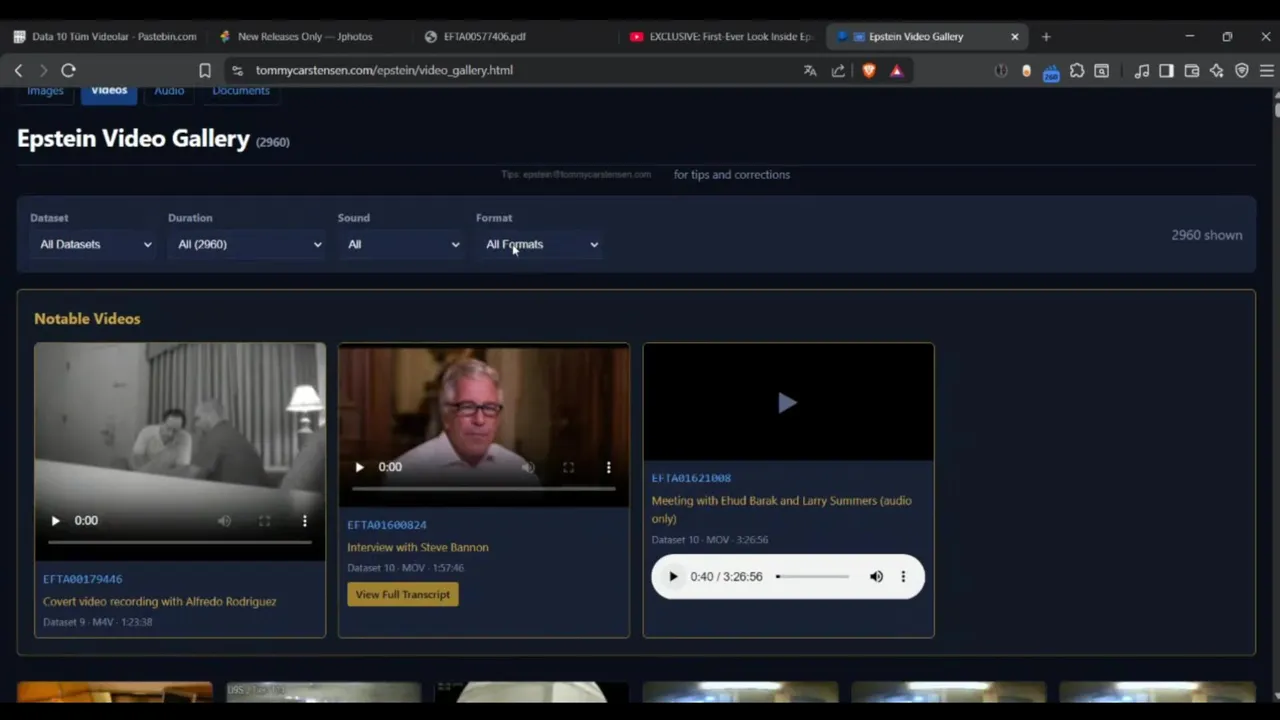
Task: Bookmark this page using the bookmark icon
Action: (205, 71)
